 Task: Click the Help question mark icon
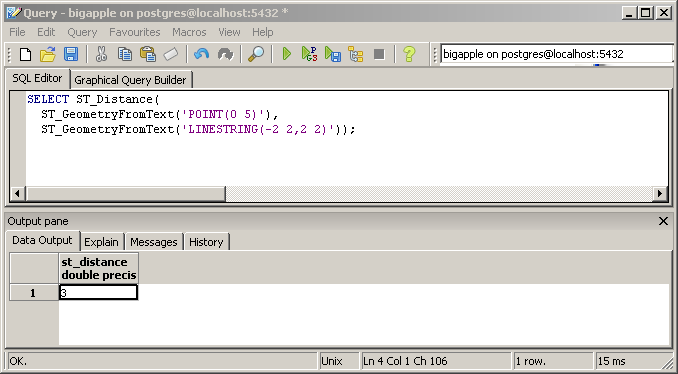pos(409,54)
